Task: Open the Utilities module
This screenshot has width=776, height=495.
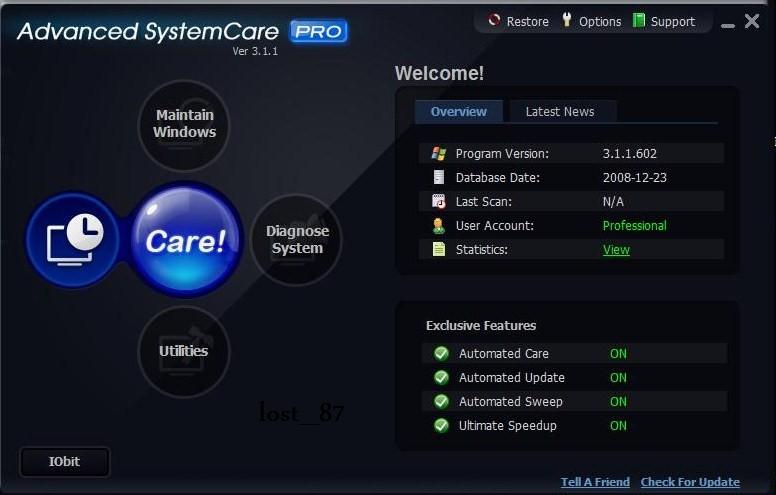Action: (x=184, y=351)
